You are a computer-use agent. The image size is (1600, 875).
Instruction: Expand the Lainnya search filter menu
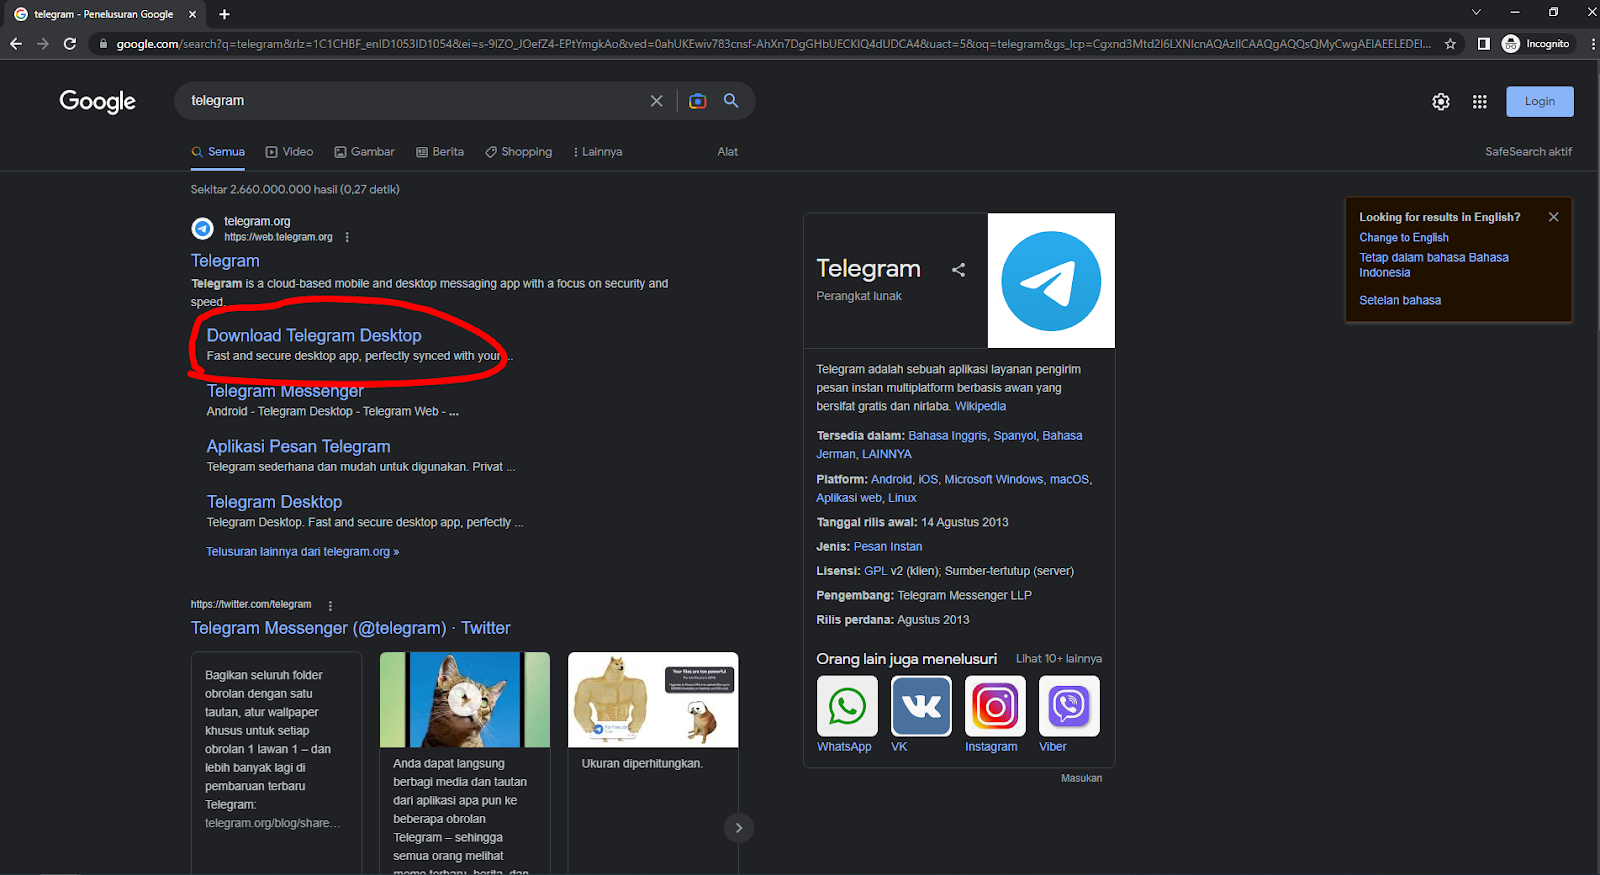(x=597, y=152)
